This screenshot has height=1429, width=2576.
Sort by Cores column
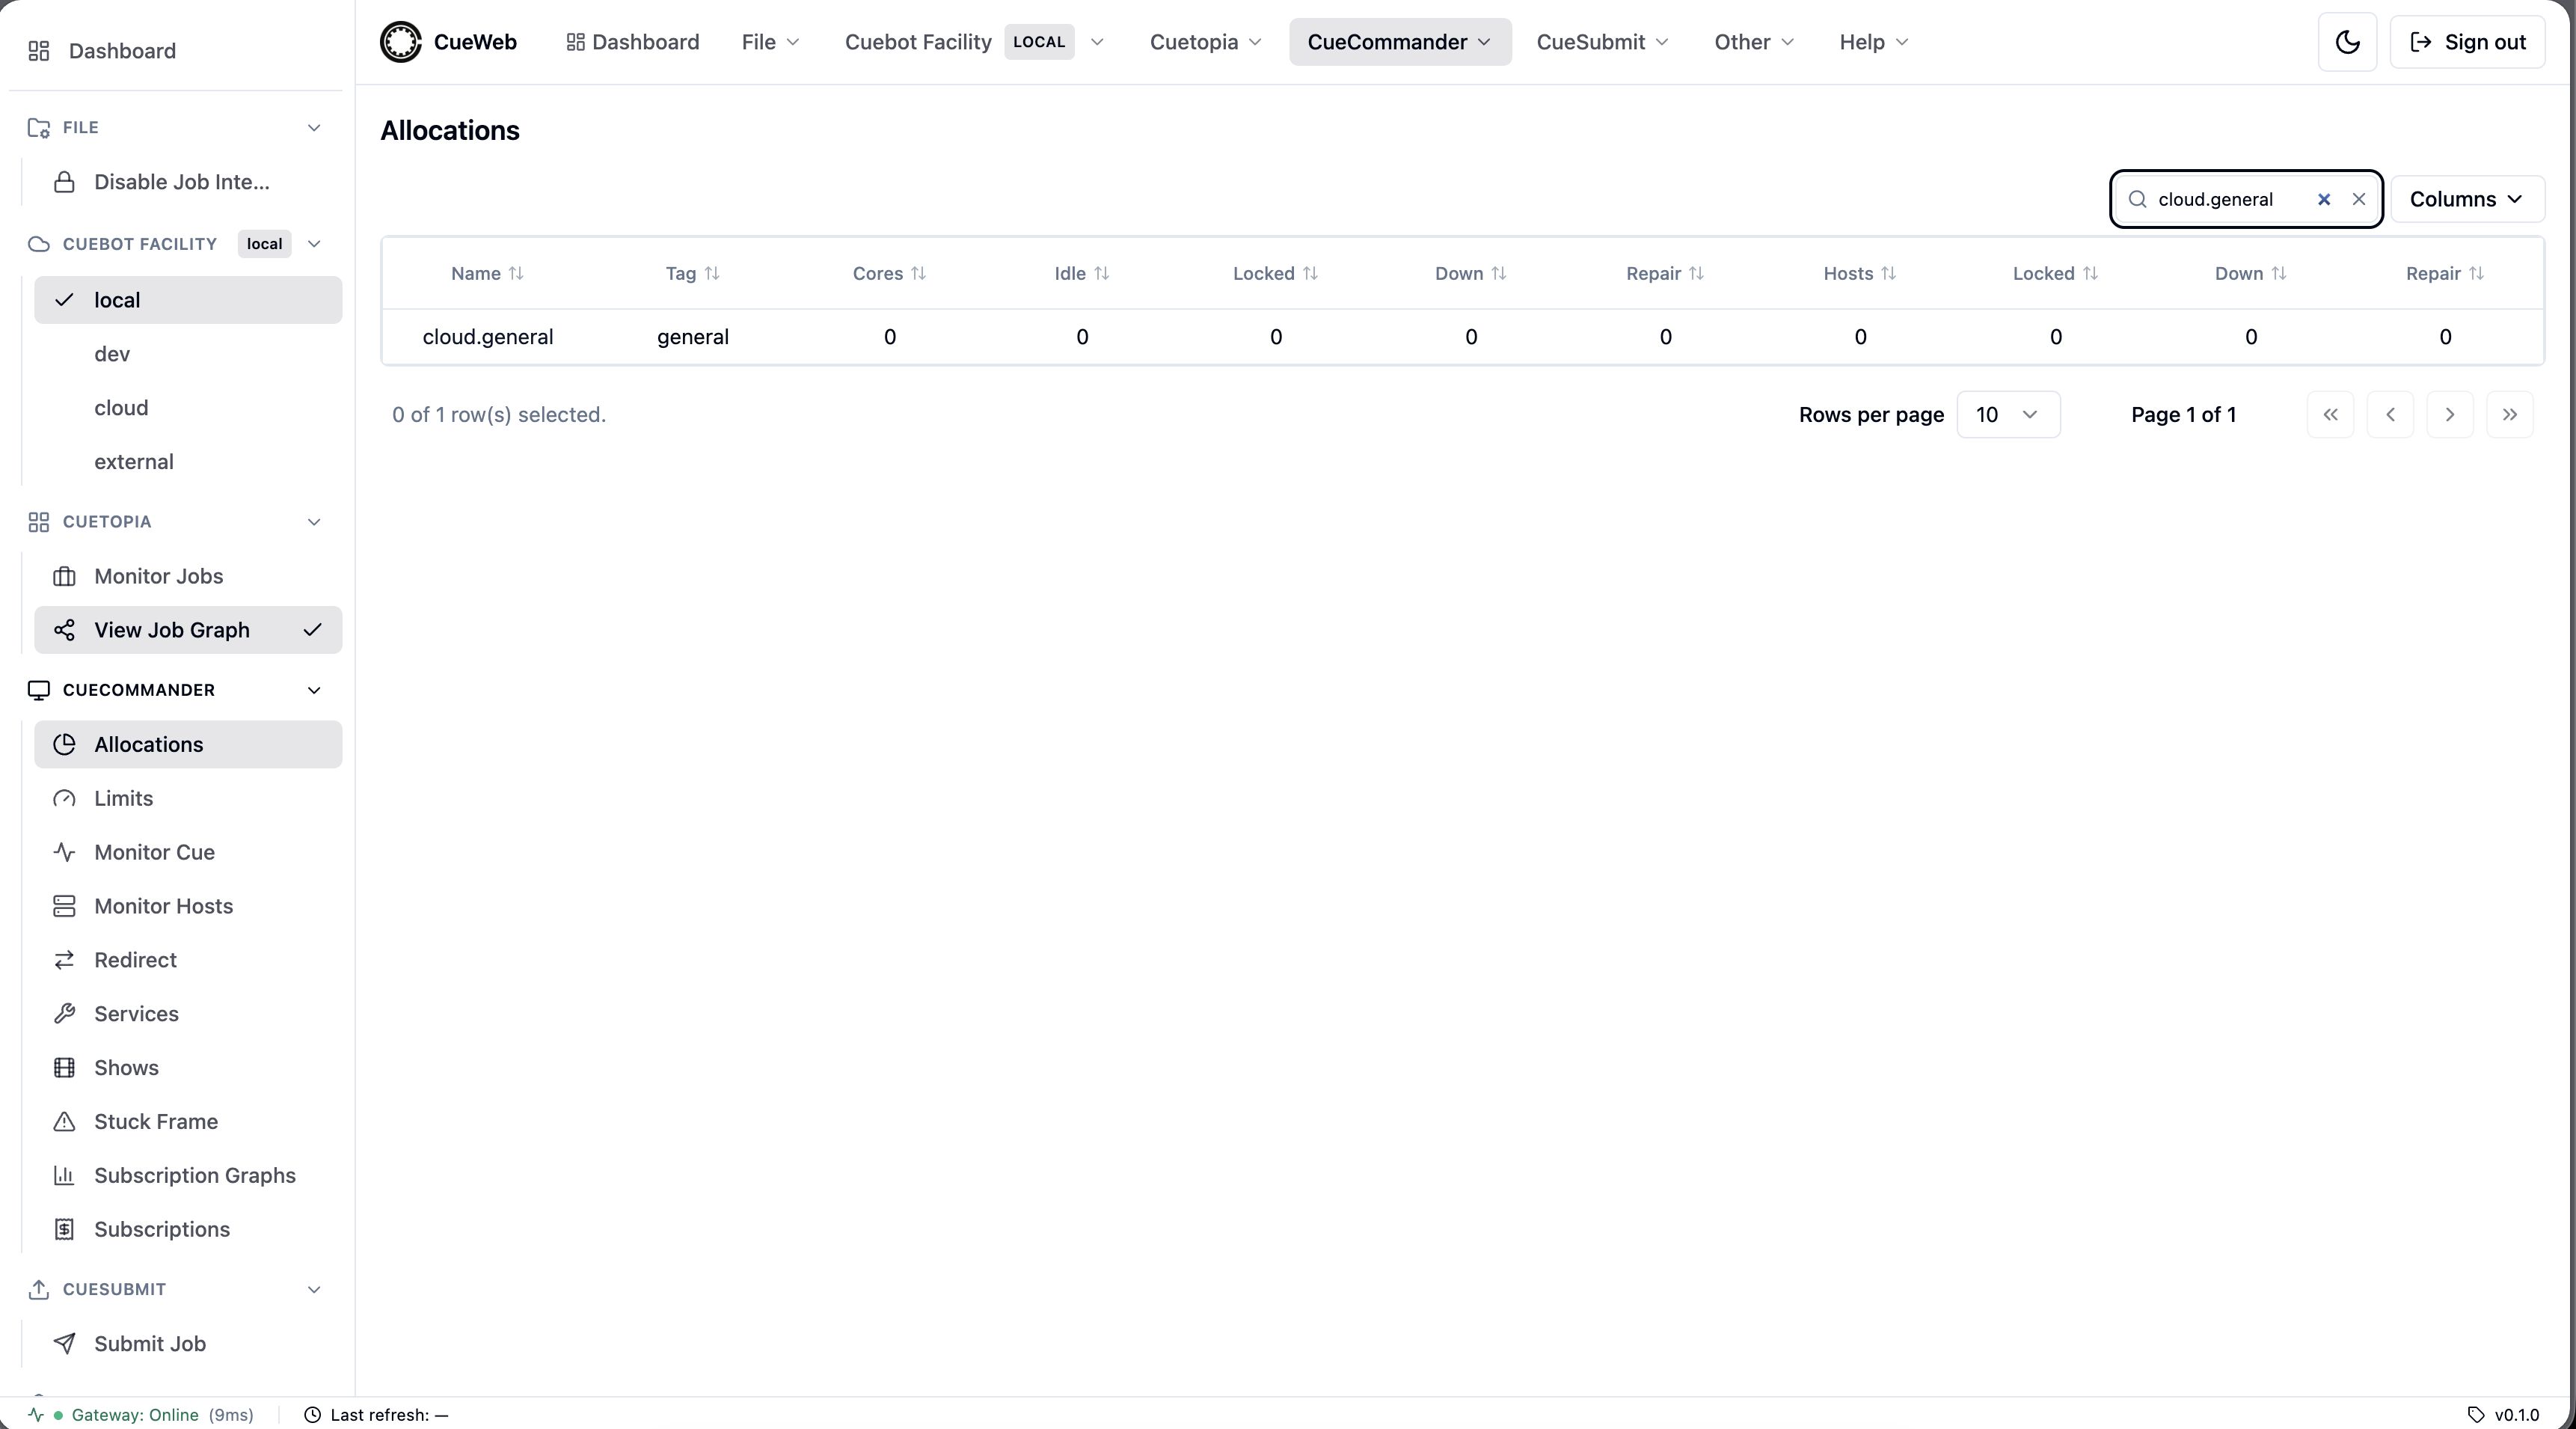click(889, 274)
